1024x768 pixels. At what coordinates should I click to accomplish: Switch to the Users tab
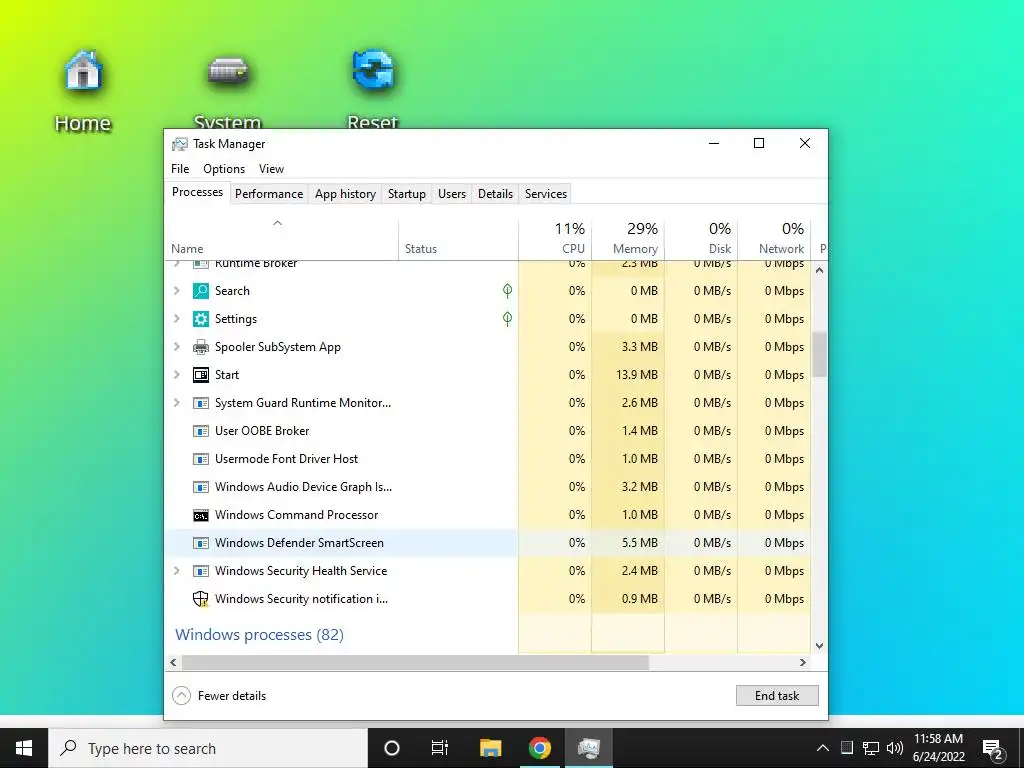452,194
